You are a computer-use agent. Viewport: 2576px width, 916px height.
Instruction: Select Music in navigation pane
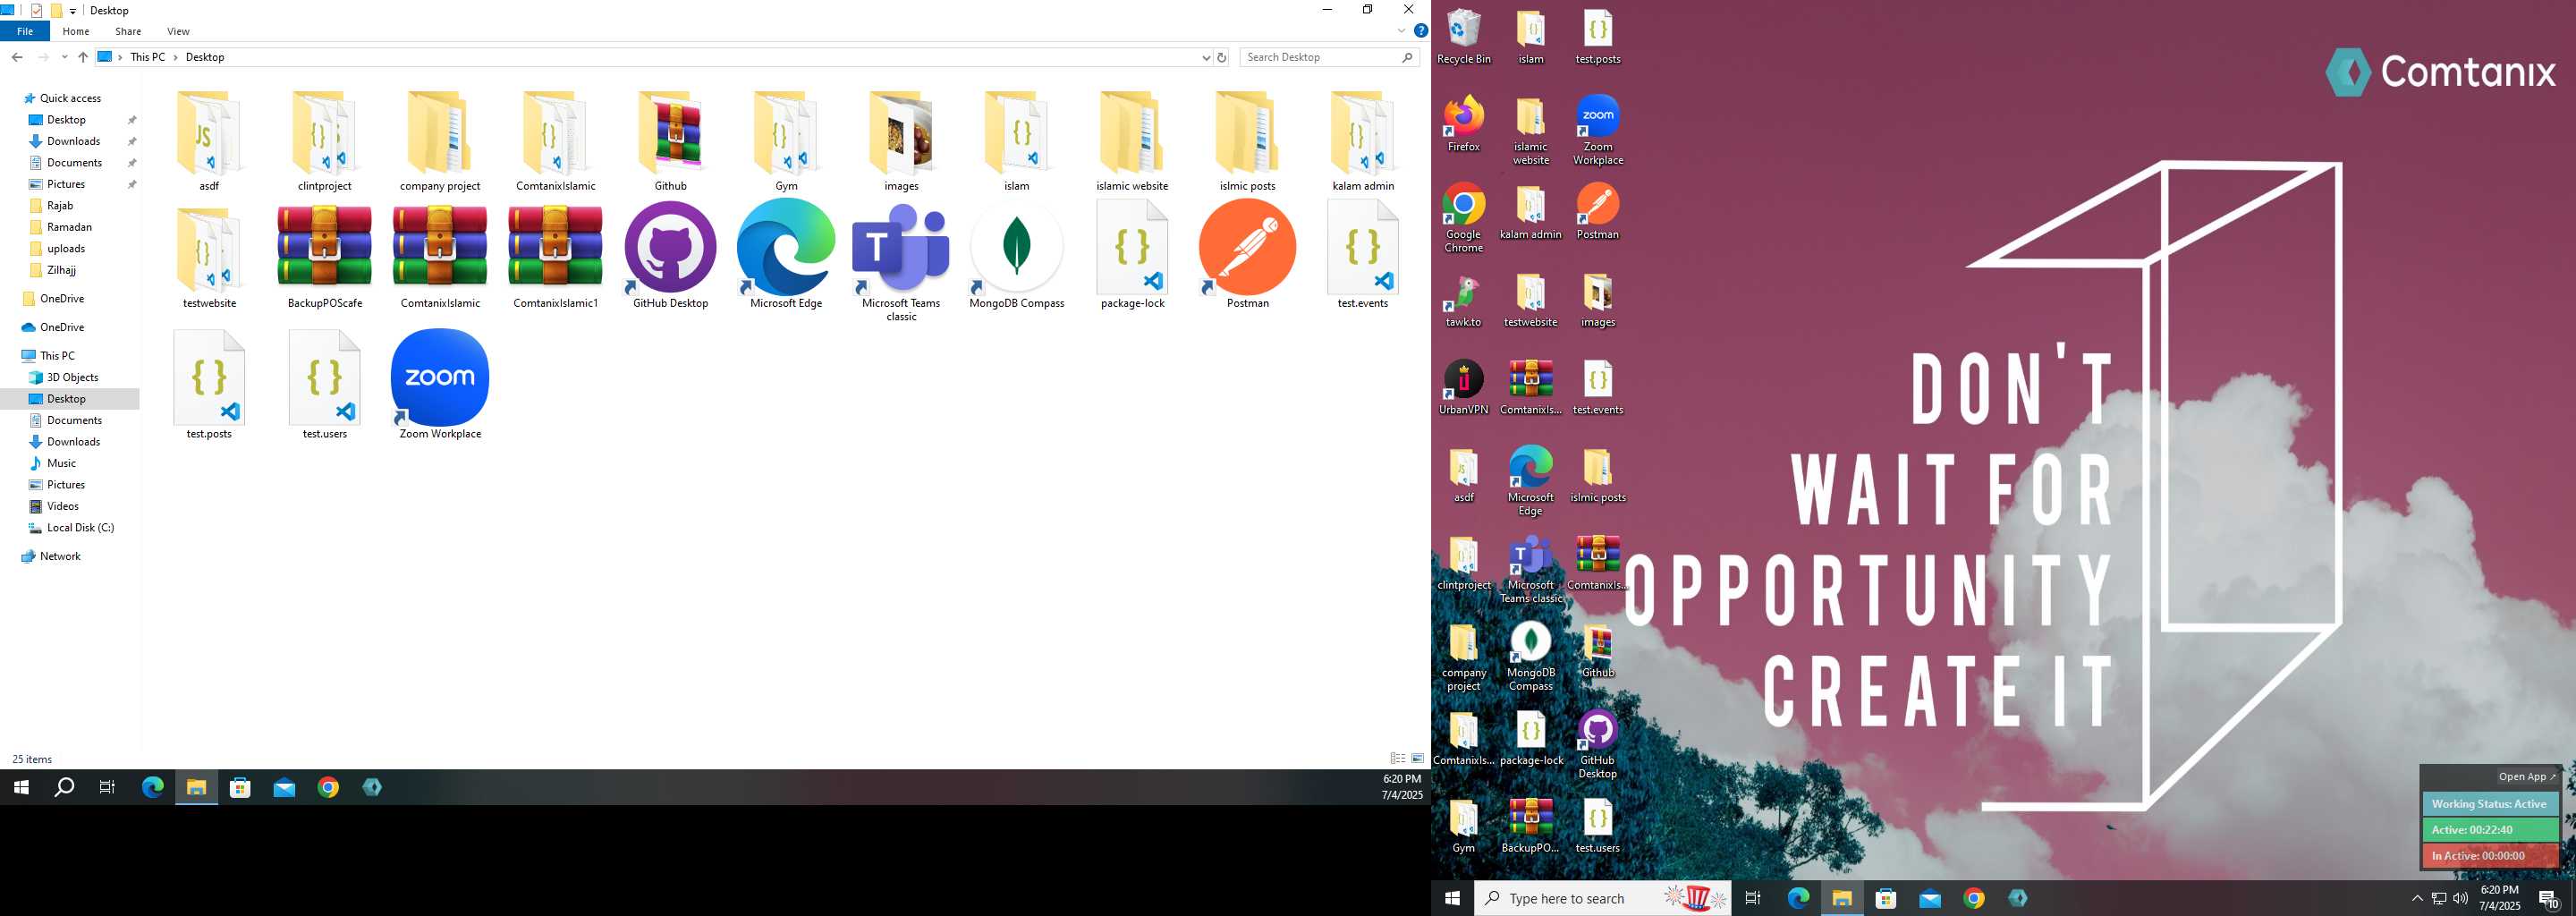[61, 463]
